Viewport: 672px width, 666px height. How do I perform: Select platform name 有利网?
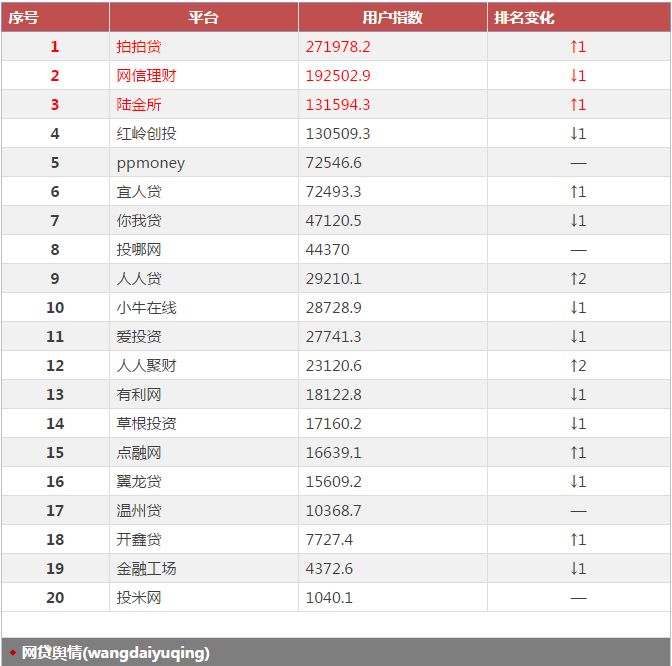tap(139, 395)
